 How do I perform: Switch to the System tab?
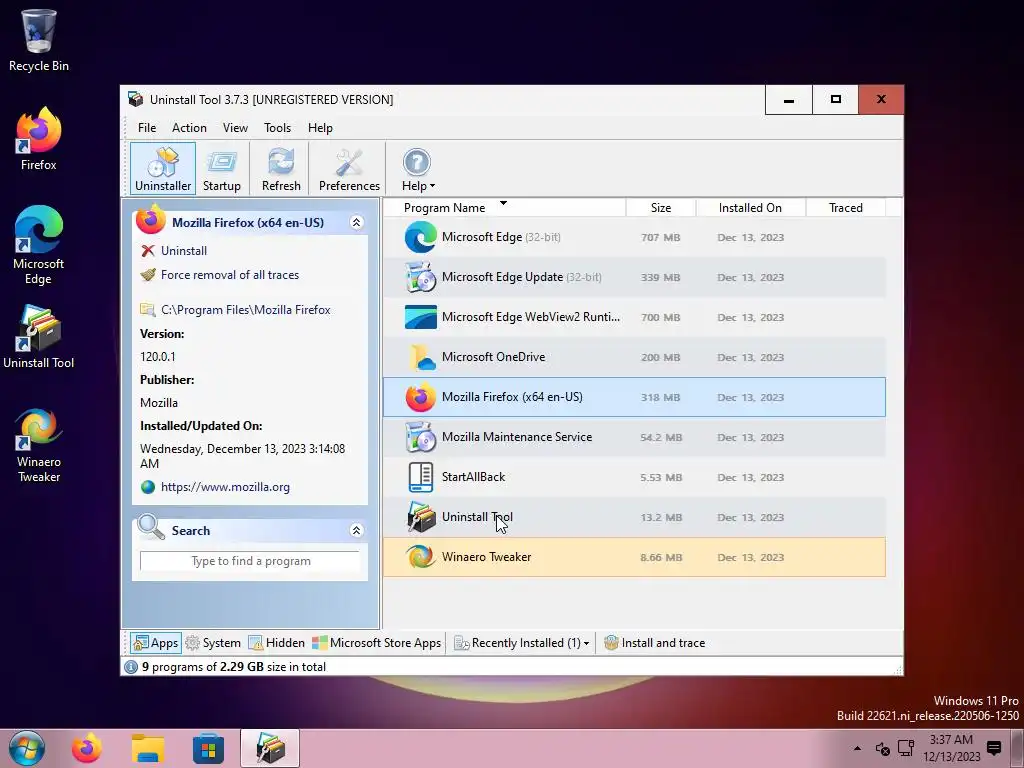pos(213,643)
